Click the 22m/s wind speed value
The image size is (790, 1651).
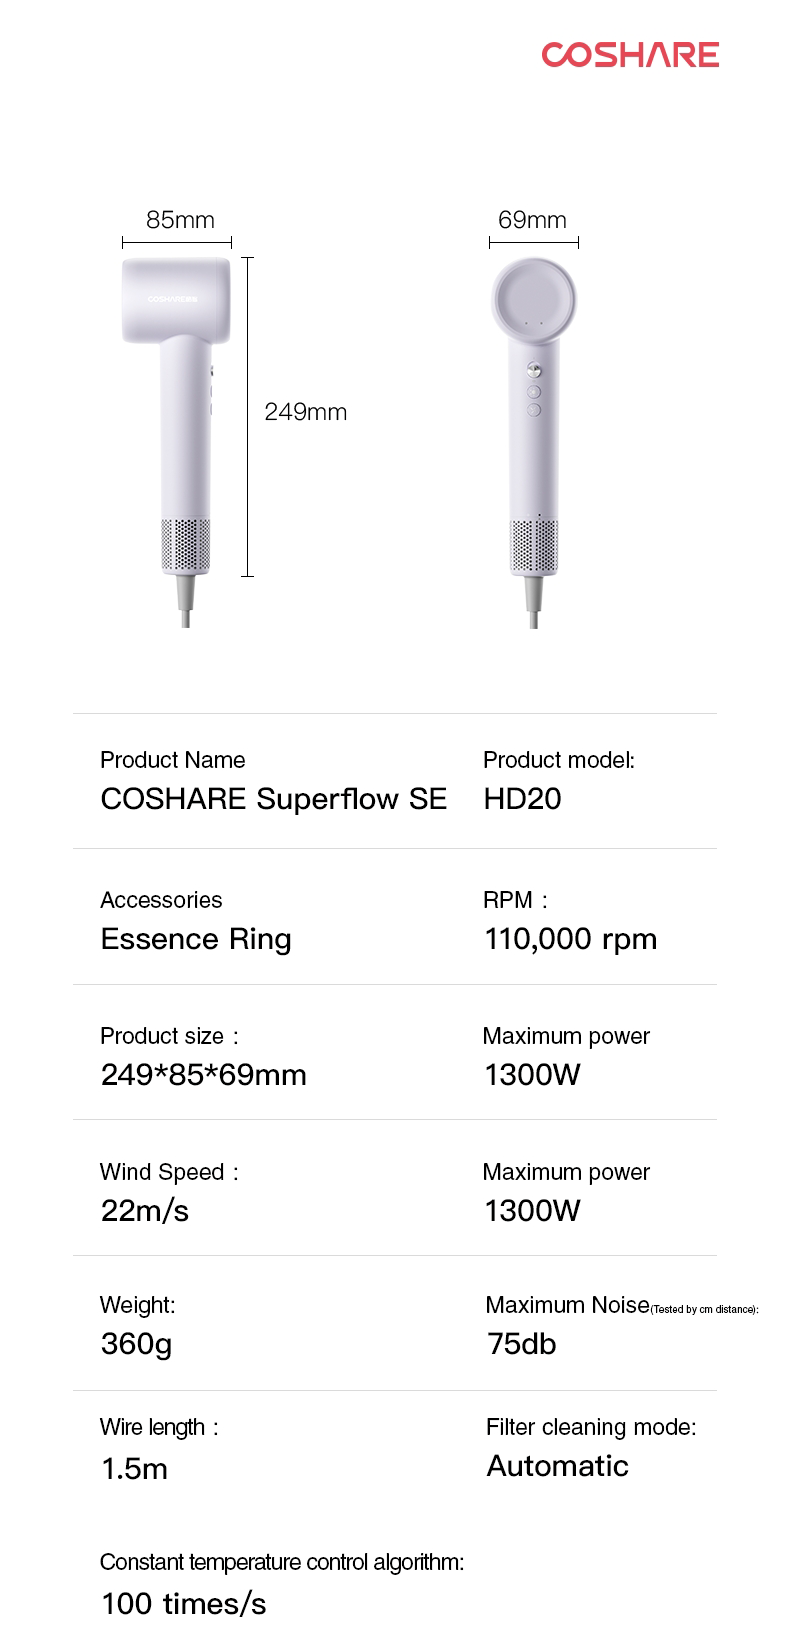click(145, 1211)
